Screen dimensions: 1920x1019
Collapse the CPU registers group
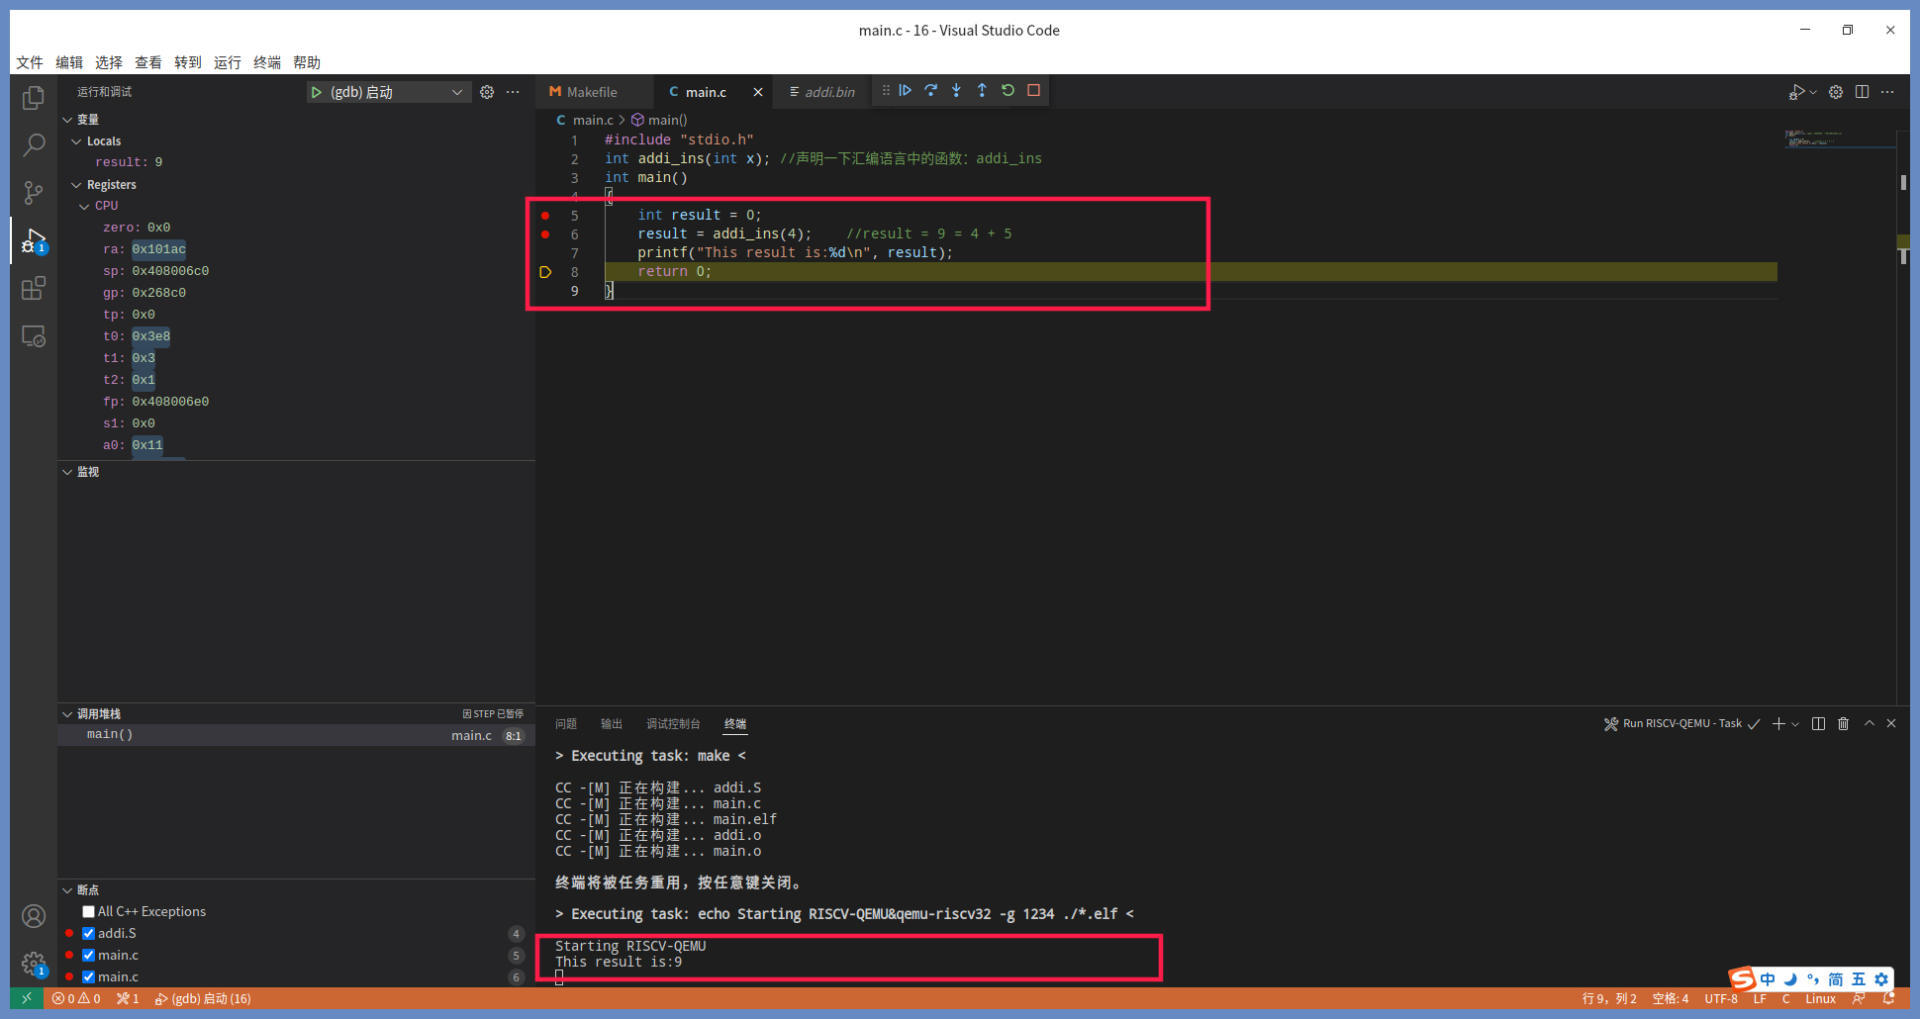(x=85, y=206)
